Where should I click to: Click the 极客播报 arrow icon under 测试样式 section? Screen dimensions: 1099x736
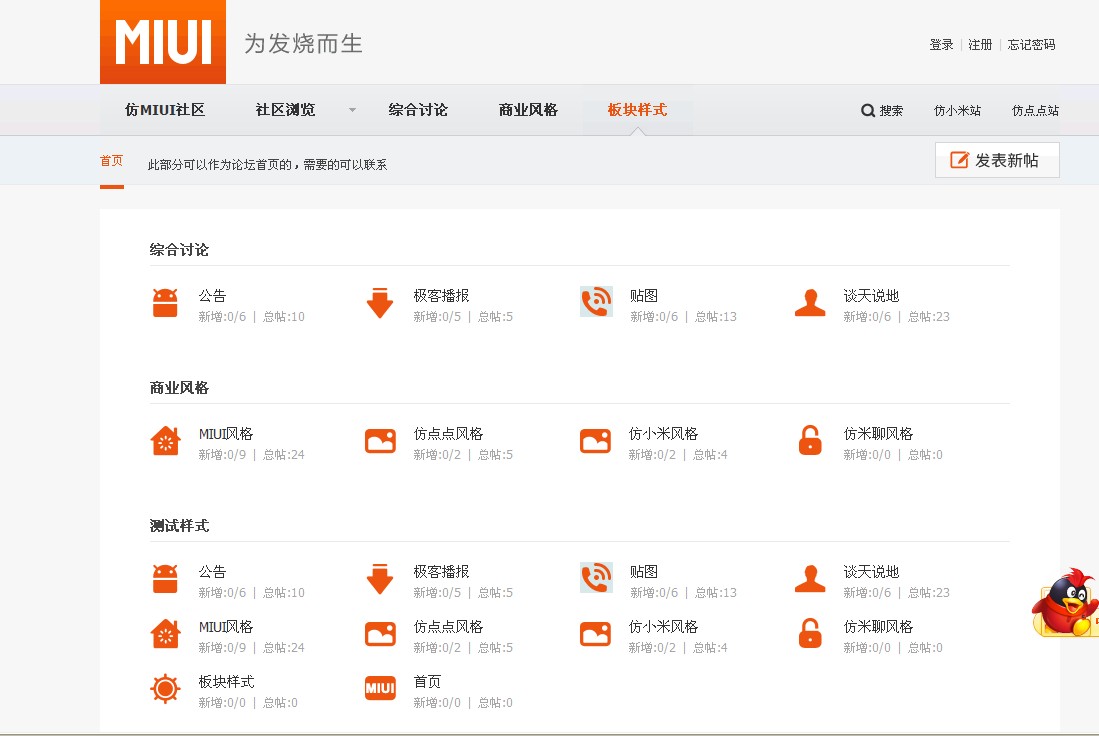[380, 579]
